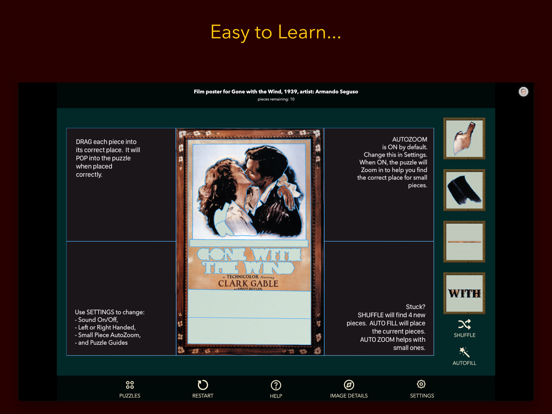The height and width of the screenshot is (414, 552).
Task: Select the black sleeve puzzle piece
Action: pyautogui.click(x=464, y=190)
